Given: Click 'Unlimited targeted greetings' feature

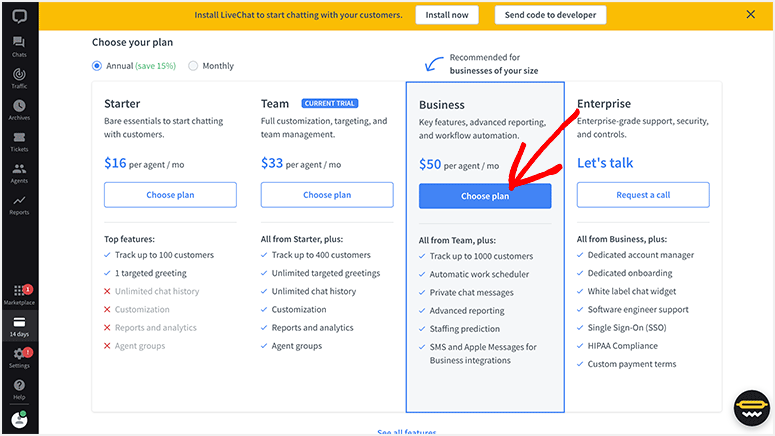Looking at the screenshot, I should click(x=326, y=273).
